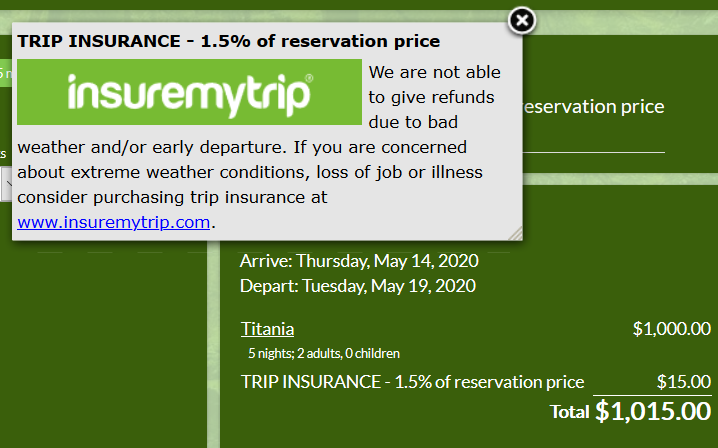
Task: Close the trip insurance popup
Action: (522, 20)
